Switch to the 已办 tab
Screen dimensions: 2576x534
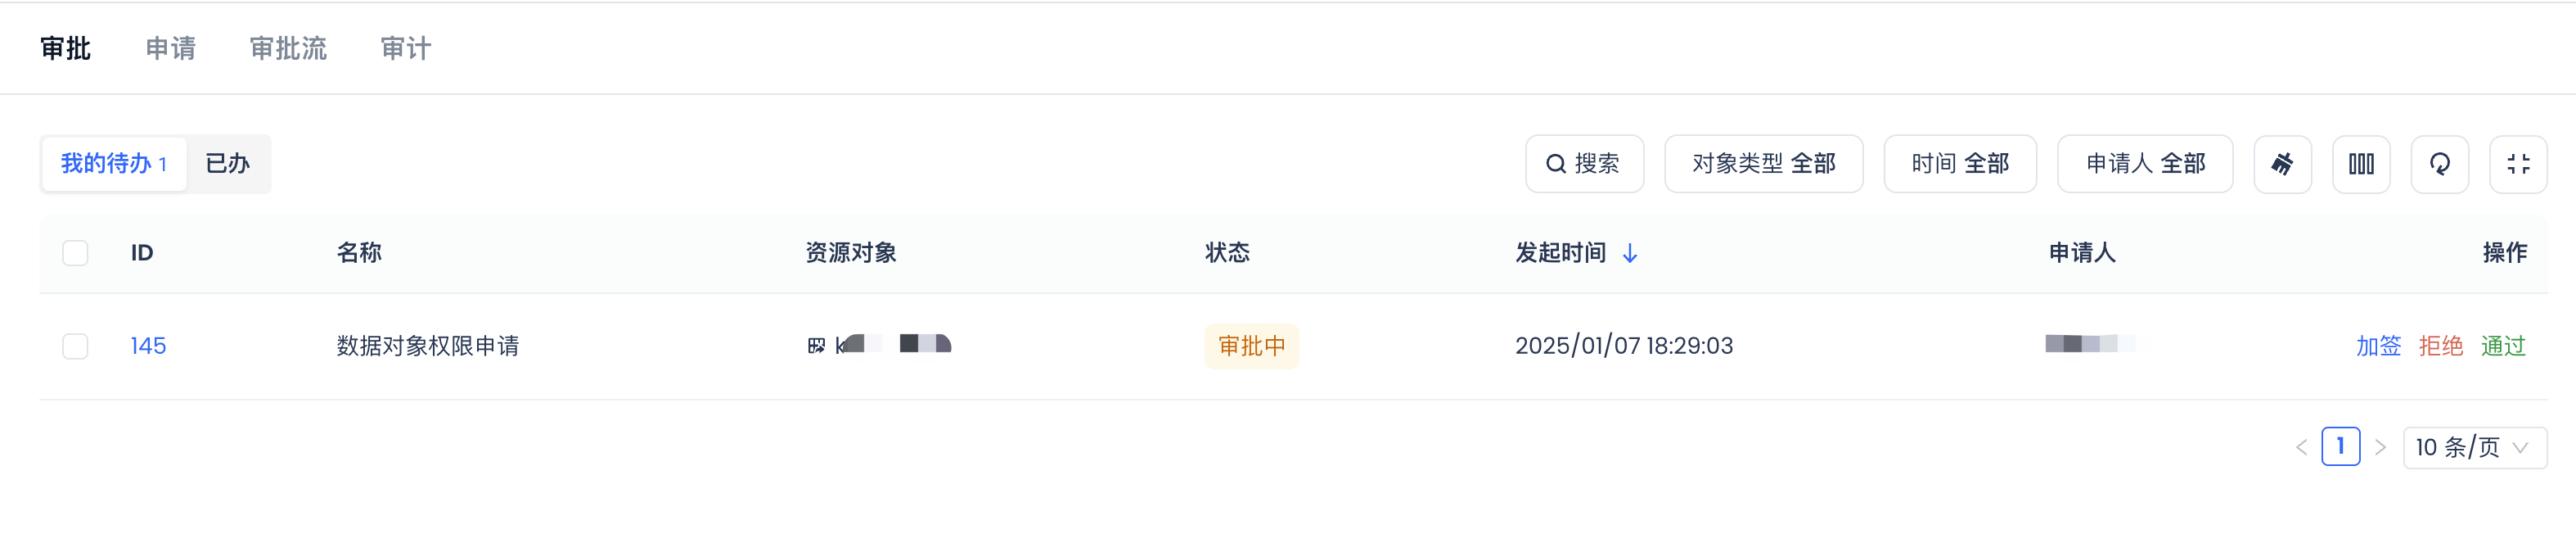coord(227,164)
